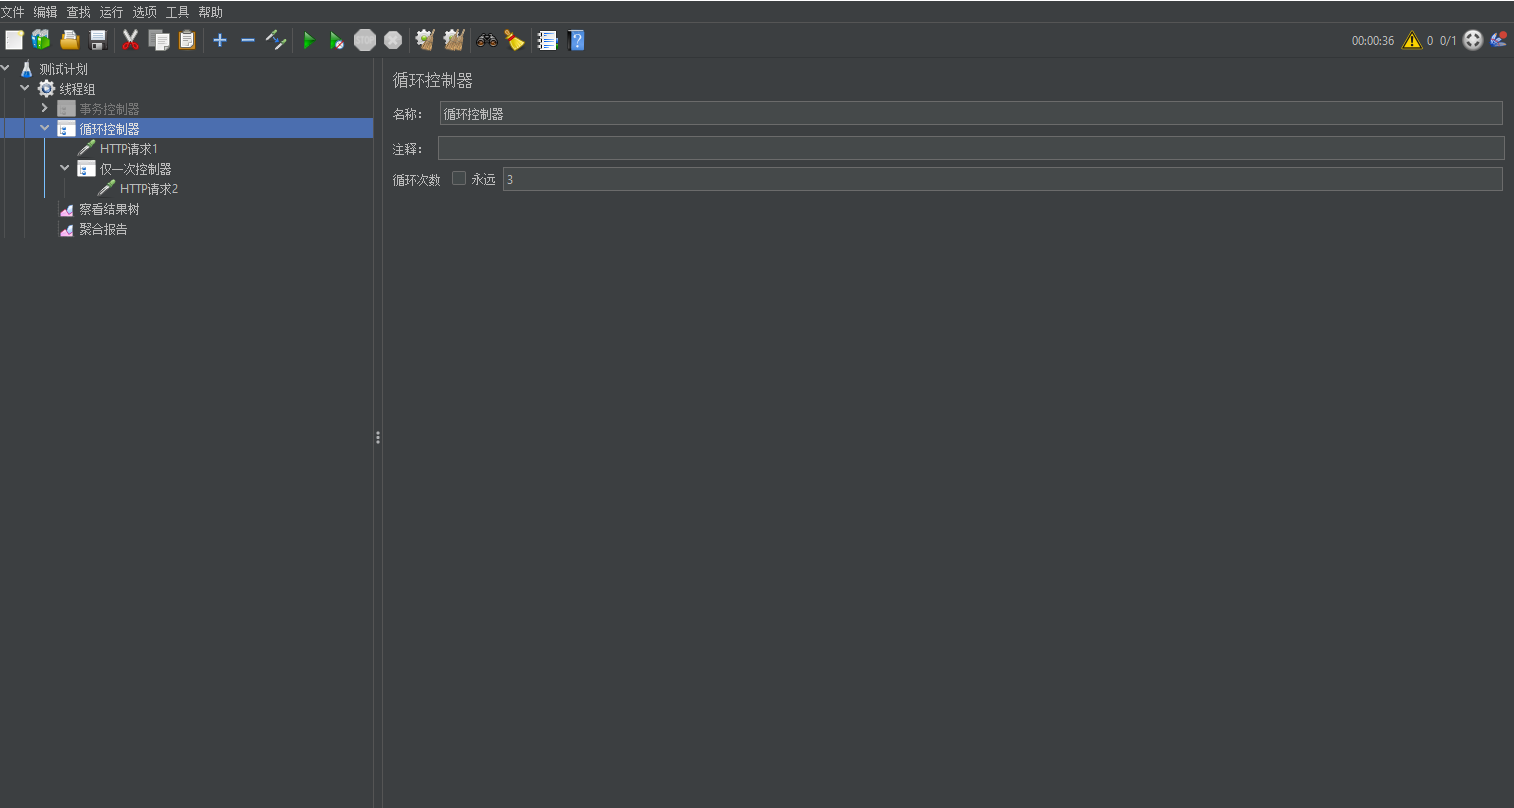1514x808 pixels.
Task: Open the 工具 menu
Action: point(177,12)
